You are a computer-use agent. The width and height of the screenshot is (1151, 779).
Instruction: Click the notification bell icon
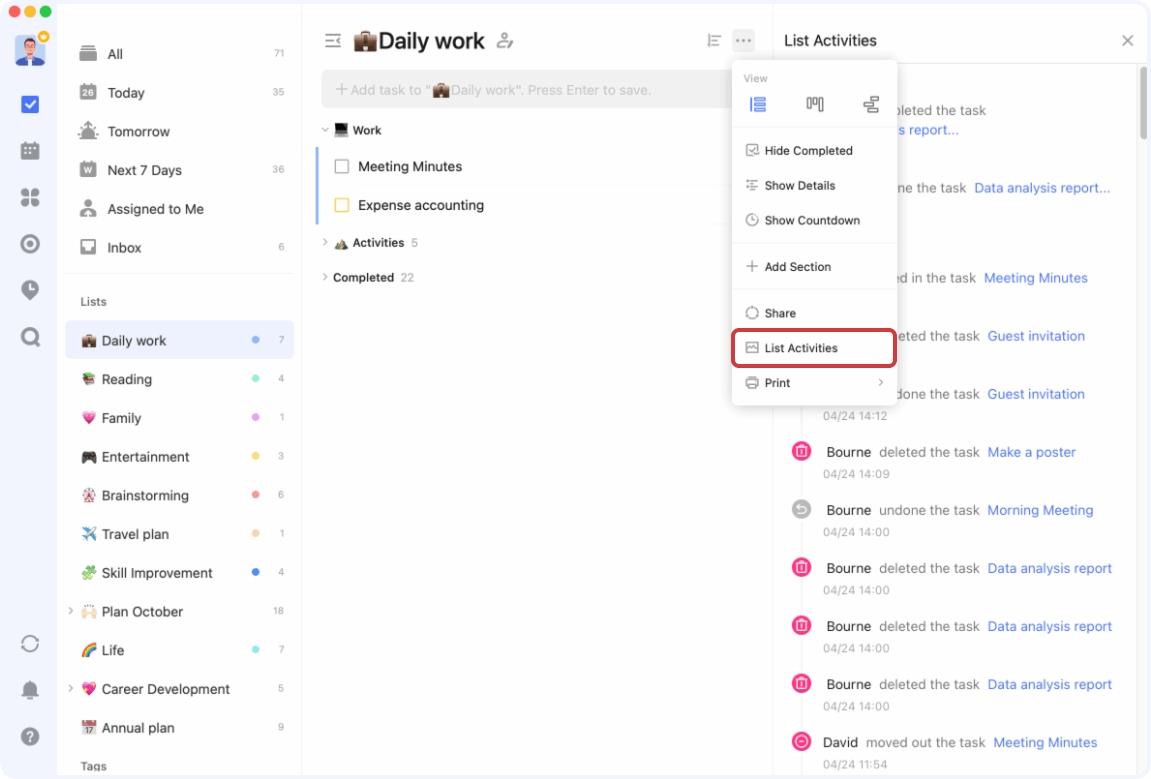29,690
